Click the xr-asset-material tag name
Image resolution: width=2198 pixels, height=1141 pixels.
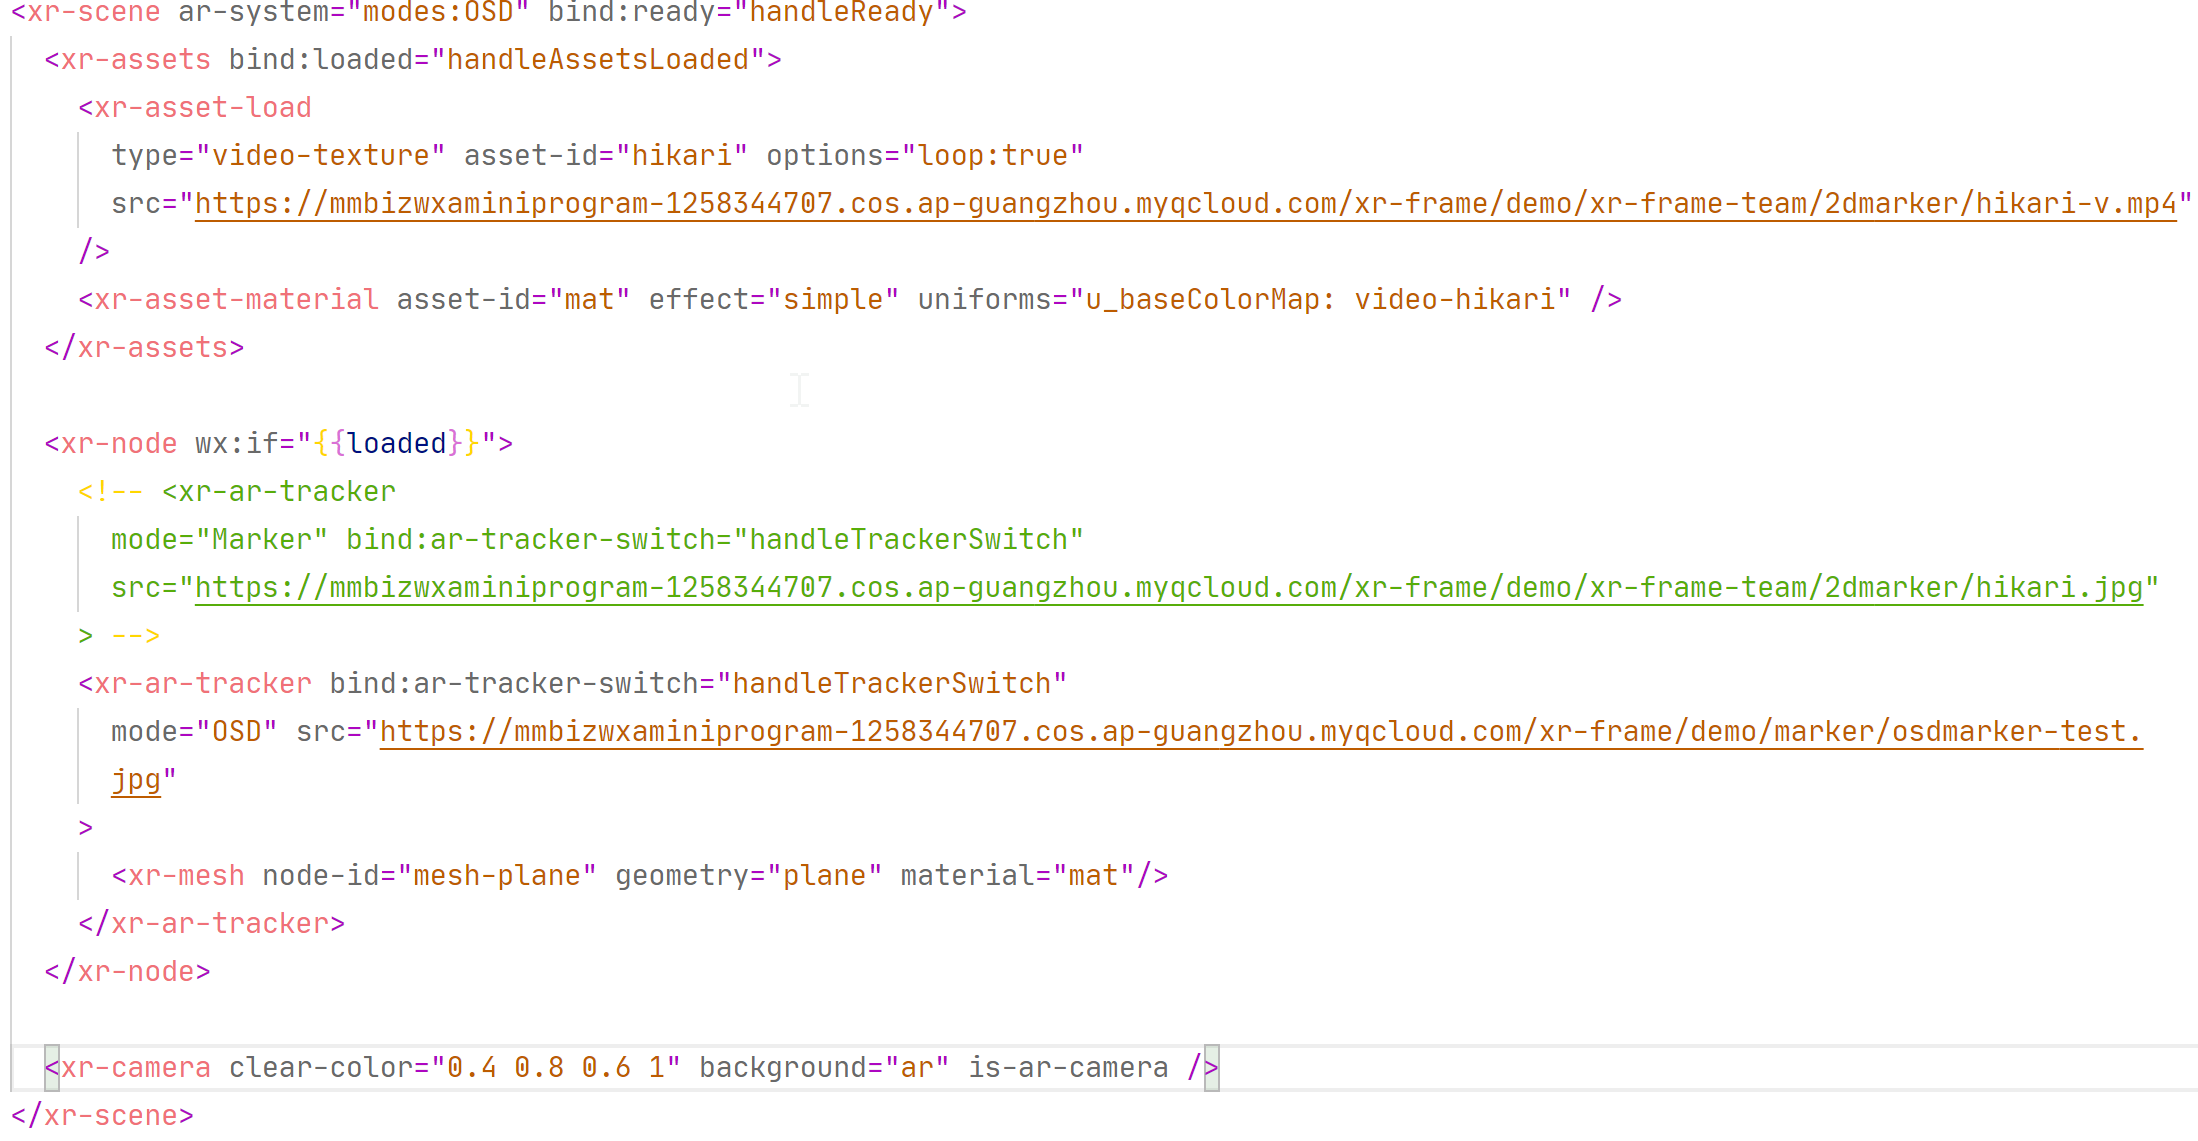(x=236, y=300)
